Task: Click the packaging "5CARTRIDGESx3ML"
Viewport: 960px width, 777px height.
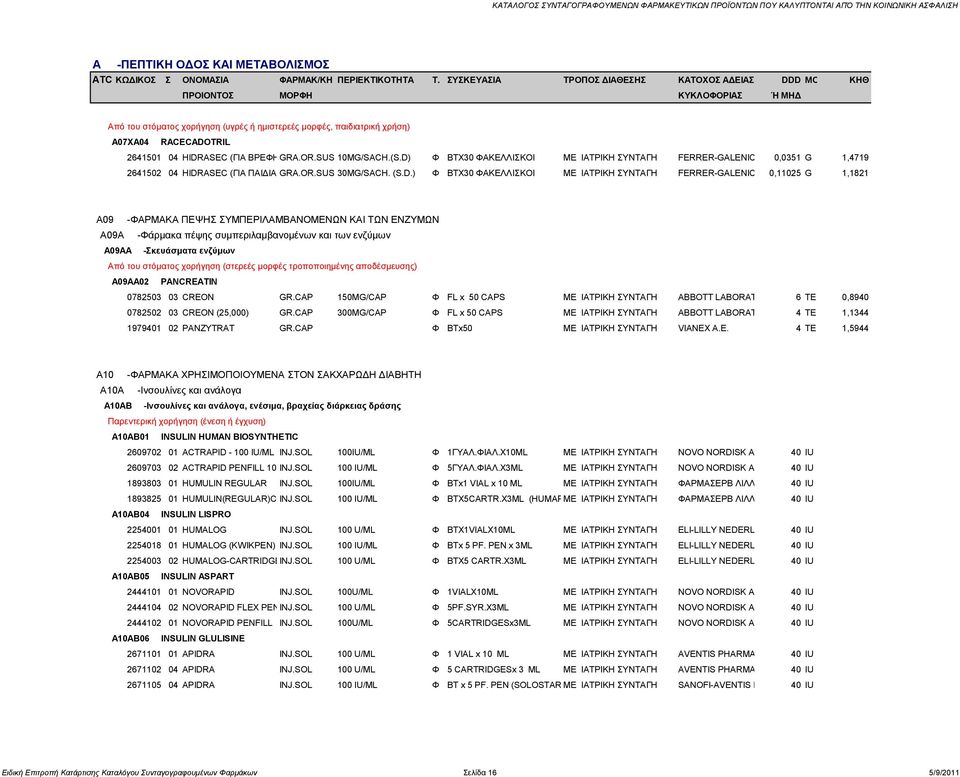Action: (x=489, y=623)
